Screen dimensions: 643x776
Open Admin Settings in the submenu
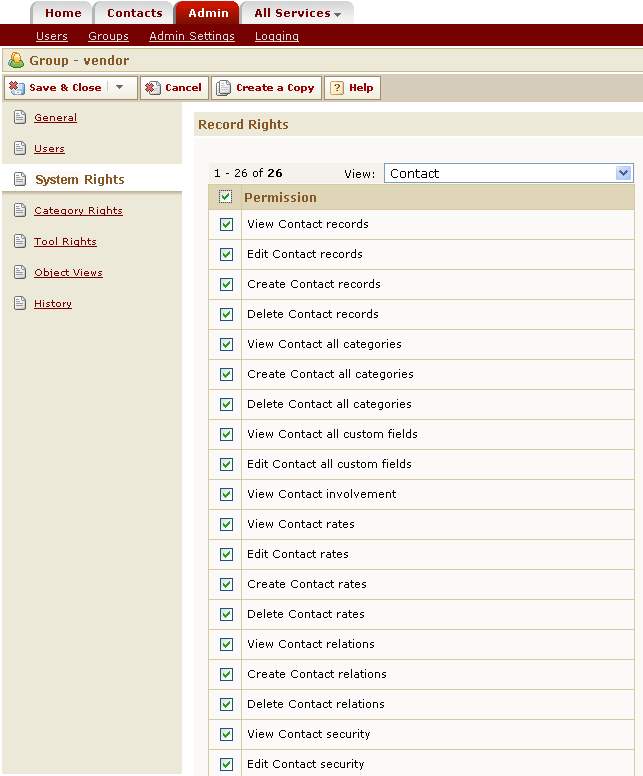(x=192, y=36)
